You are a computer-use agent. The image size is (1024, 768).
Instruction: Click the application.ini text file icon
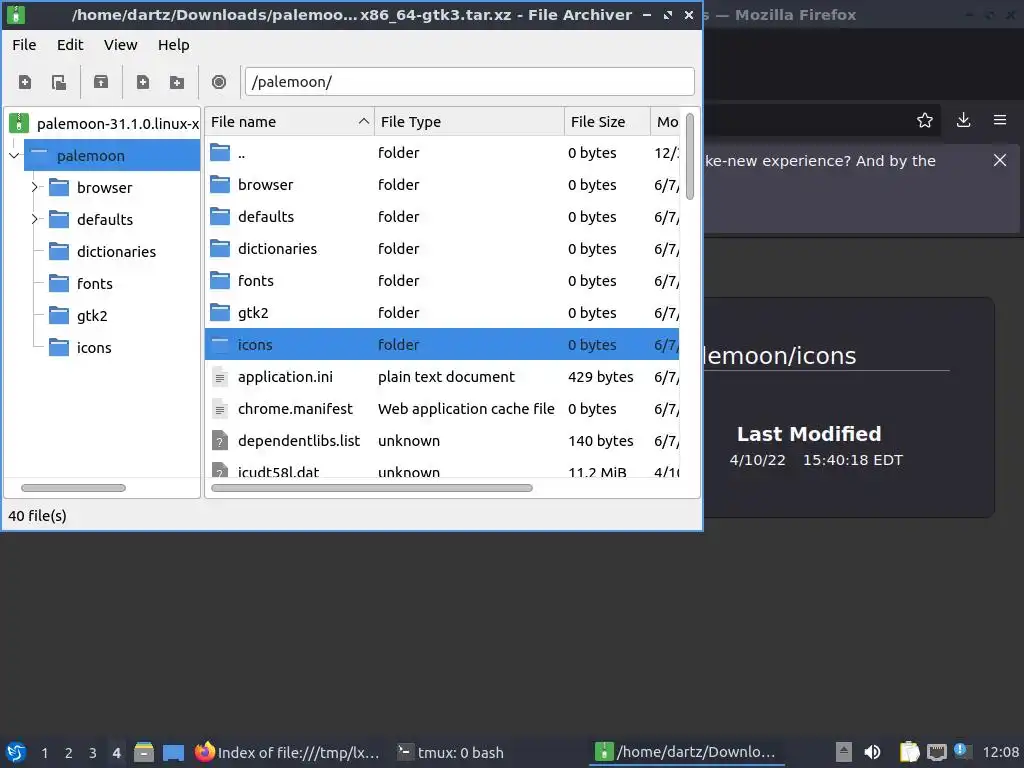(220, 377)
